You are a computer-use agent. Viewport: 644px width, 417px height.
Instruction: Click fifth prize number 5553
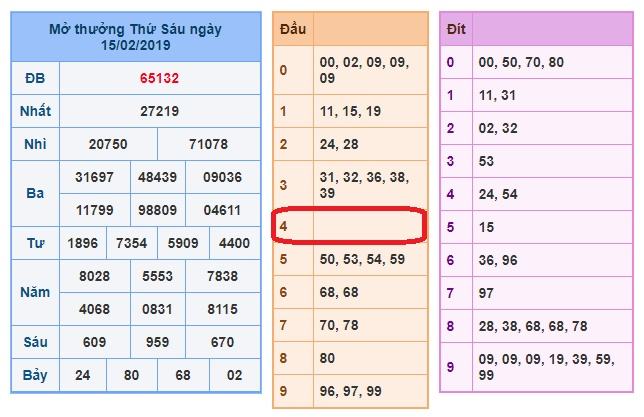click(x=159, y=276)
